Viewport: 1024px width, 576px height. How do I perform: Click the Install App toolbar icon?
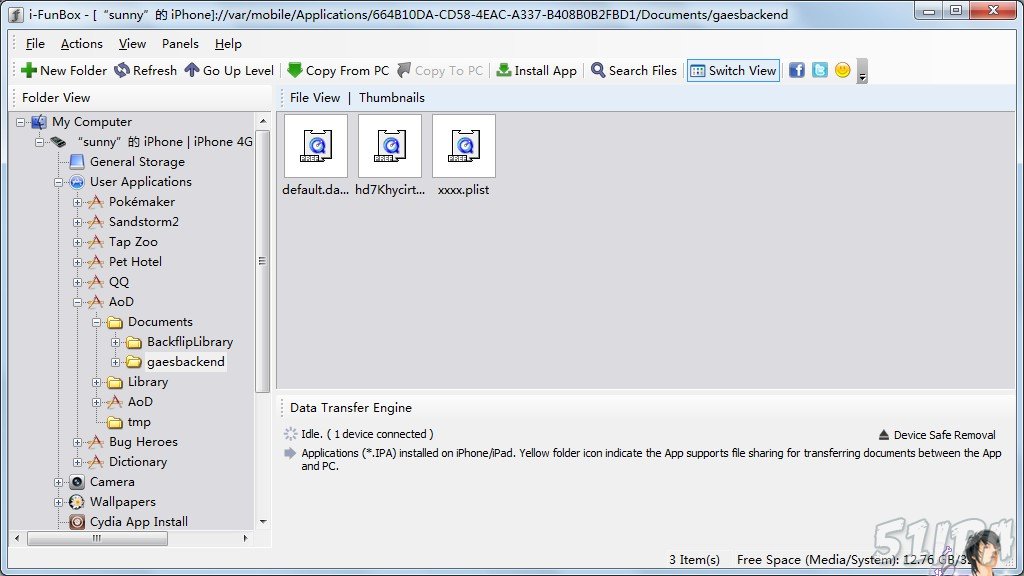coord(504,71)
